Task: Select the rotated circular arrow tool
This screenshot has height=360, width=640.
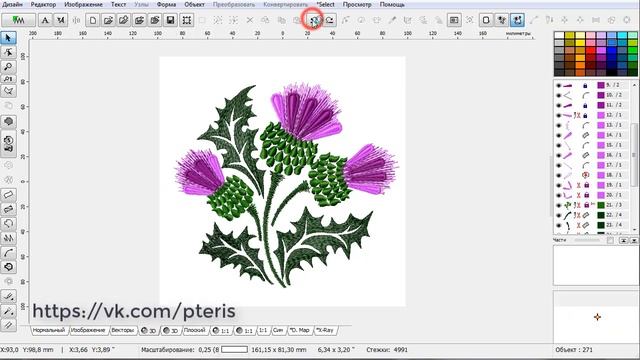Action: tap(9, 223)
